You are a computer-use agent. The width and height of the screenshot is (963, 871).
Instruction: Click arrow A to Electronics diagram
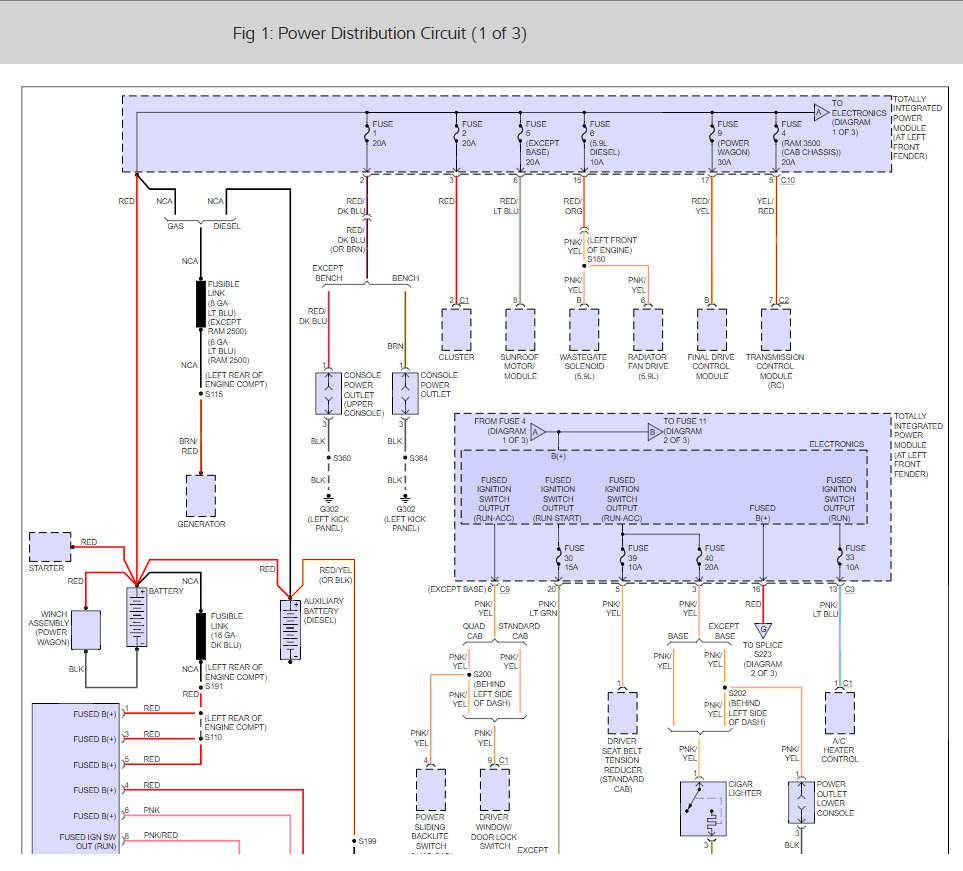click(821, 112)
